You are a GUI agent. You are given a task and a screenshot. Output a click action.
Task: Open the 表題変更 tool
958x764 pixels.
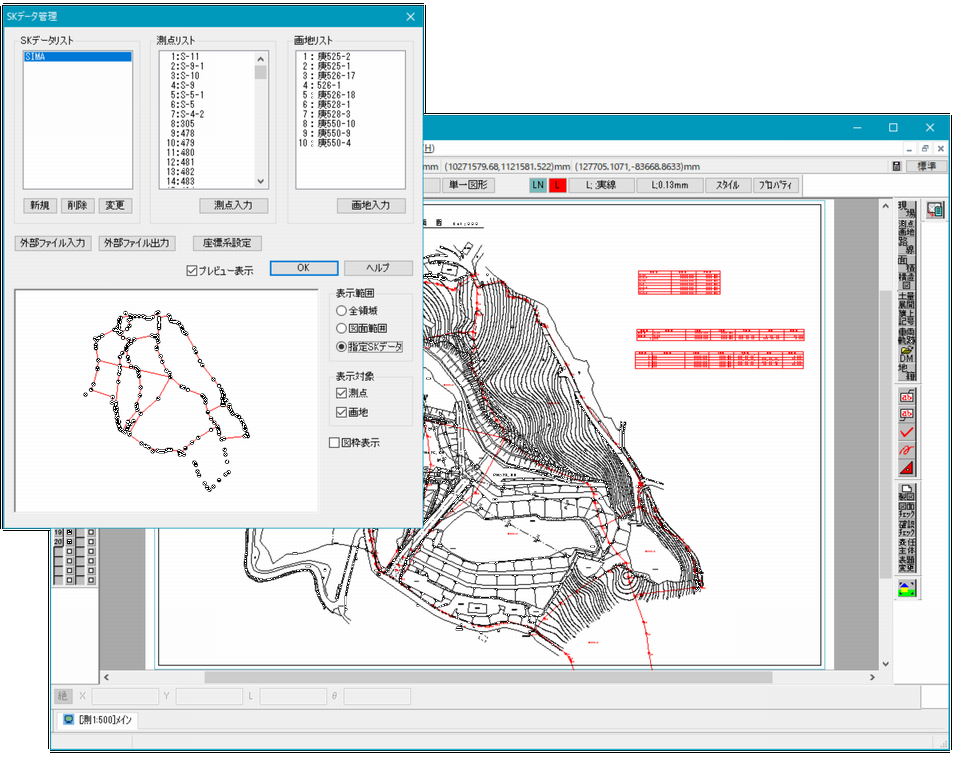[907, 564]
